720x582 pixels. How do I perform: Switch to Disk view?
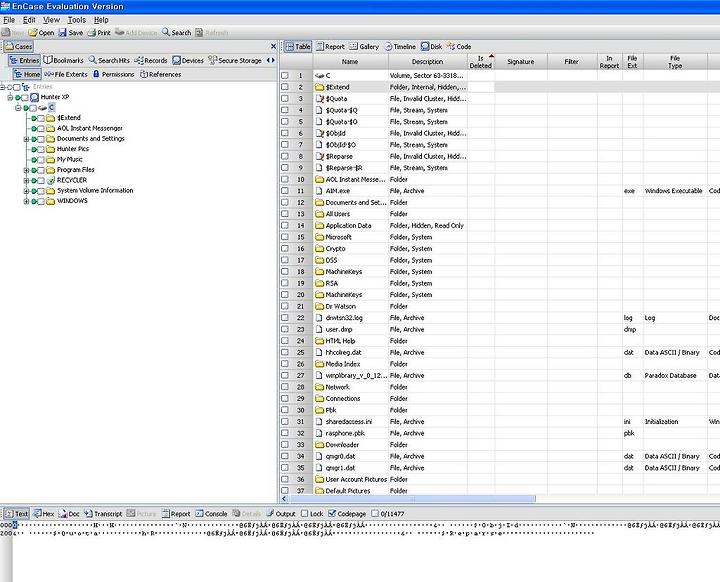(431, 46)
